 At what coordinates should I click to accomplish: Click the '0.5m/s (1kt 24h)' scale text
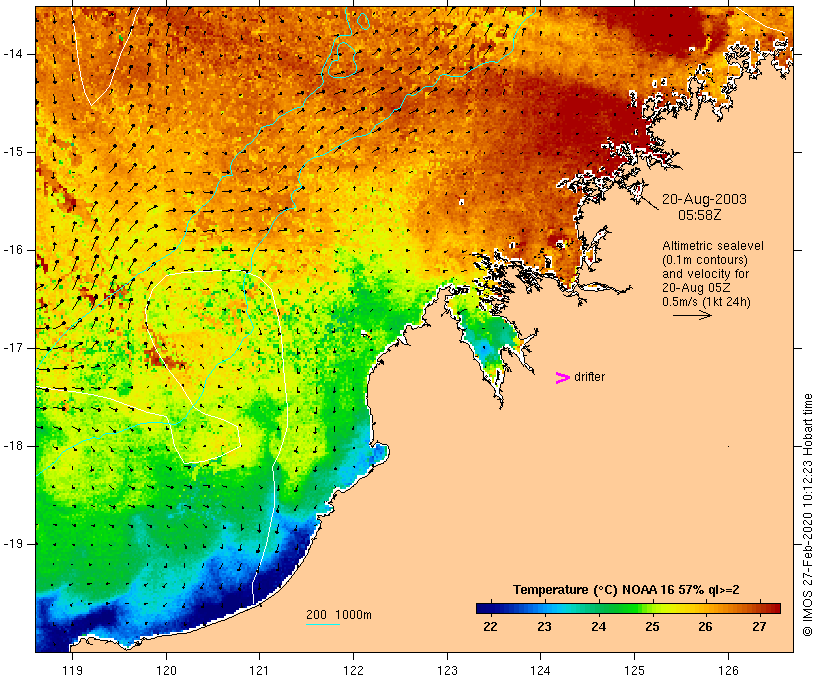[x=706, y=302]
